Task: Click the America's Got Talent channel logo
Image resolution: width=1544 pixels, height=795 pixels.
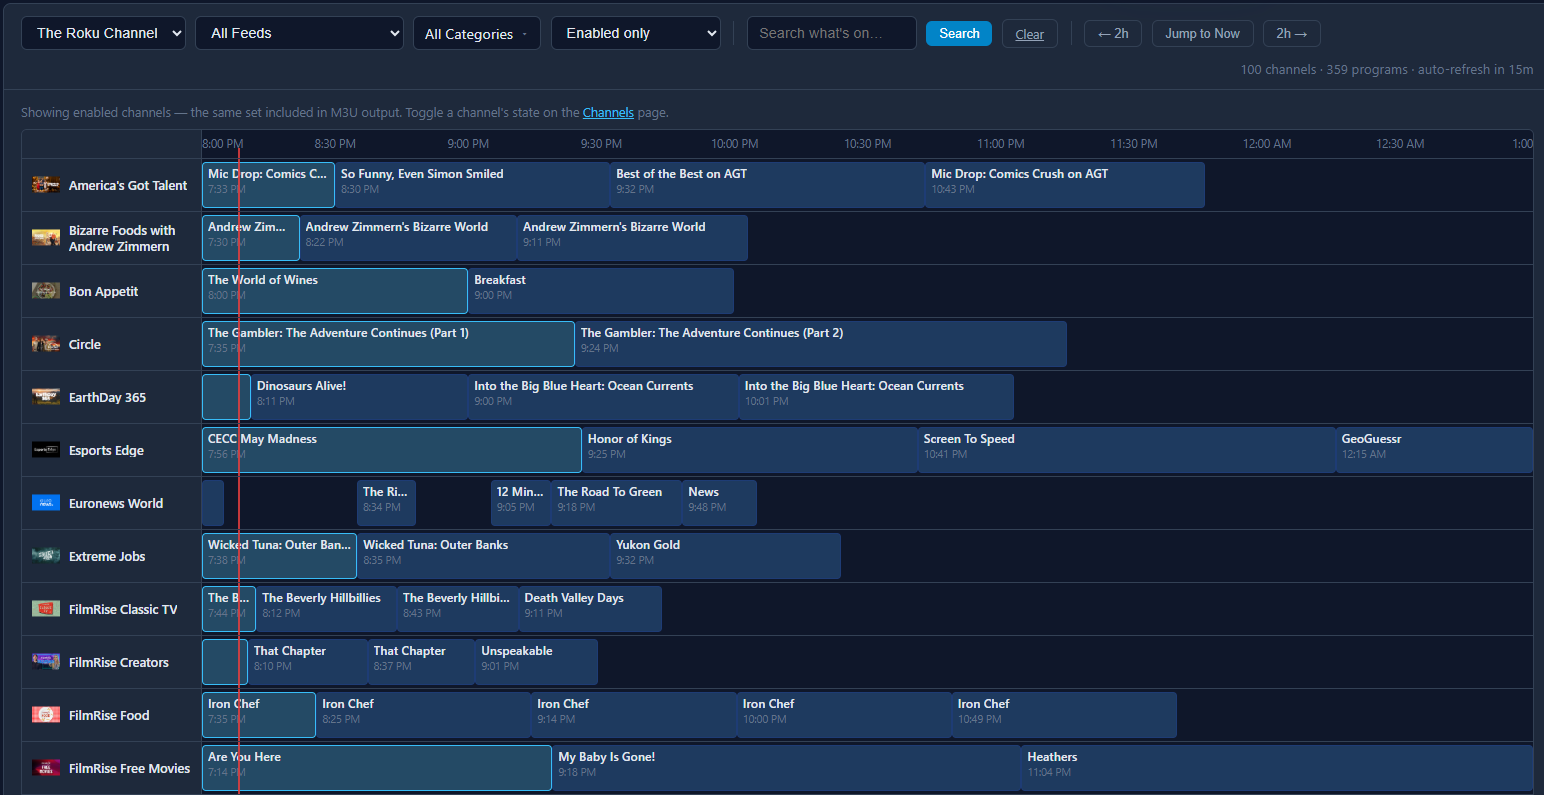Action: tap(46, 185)
